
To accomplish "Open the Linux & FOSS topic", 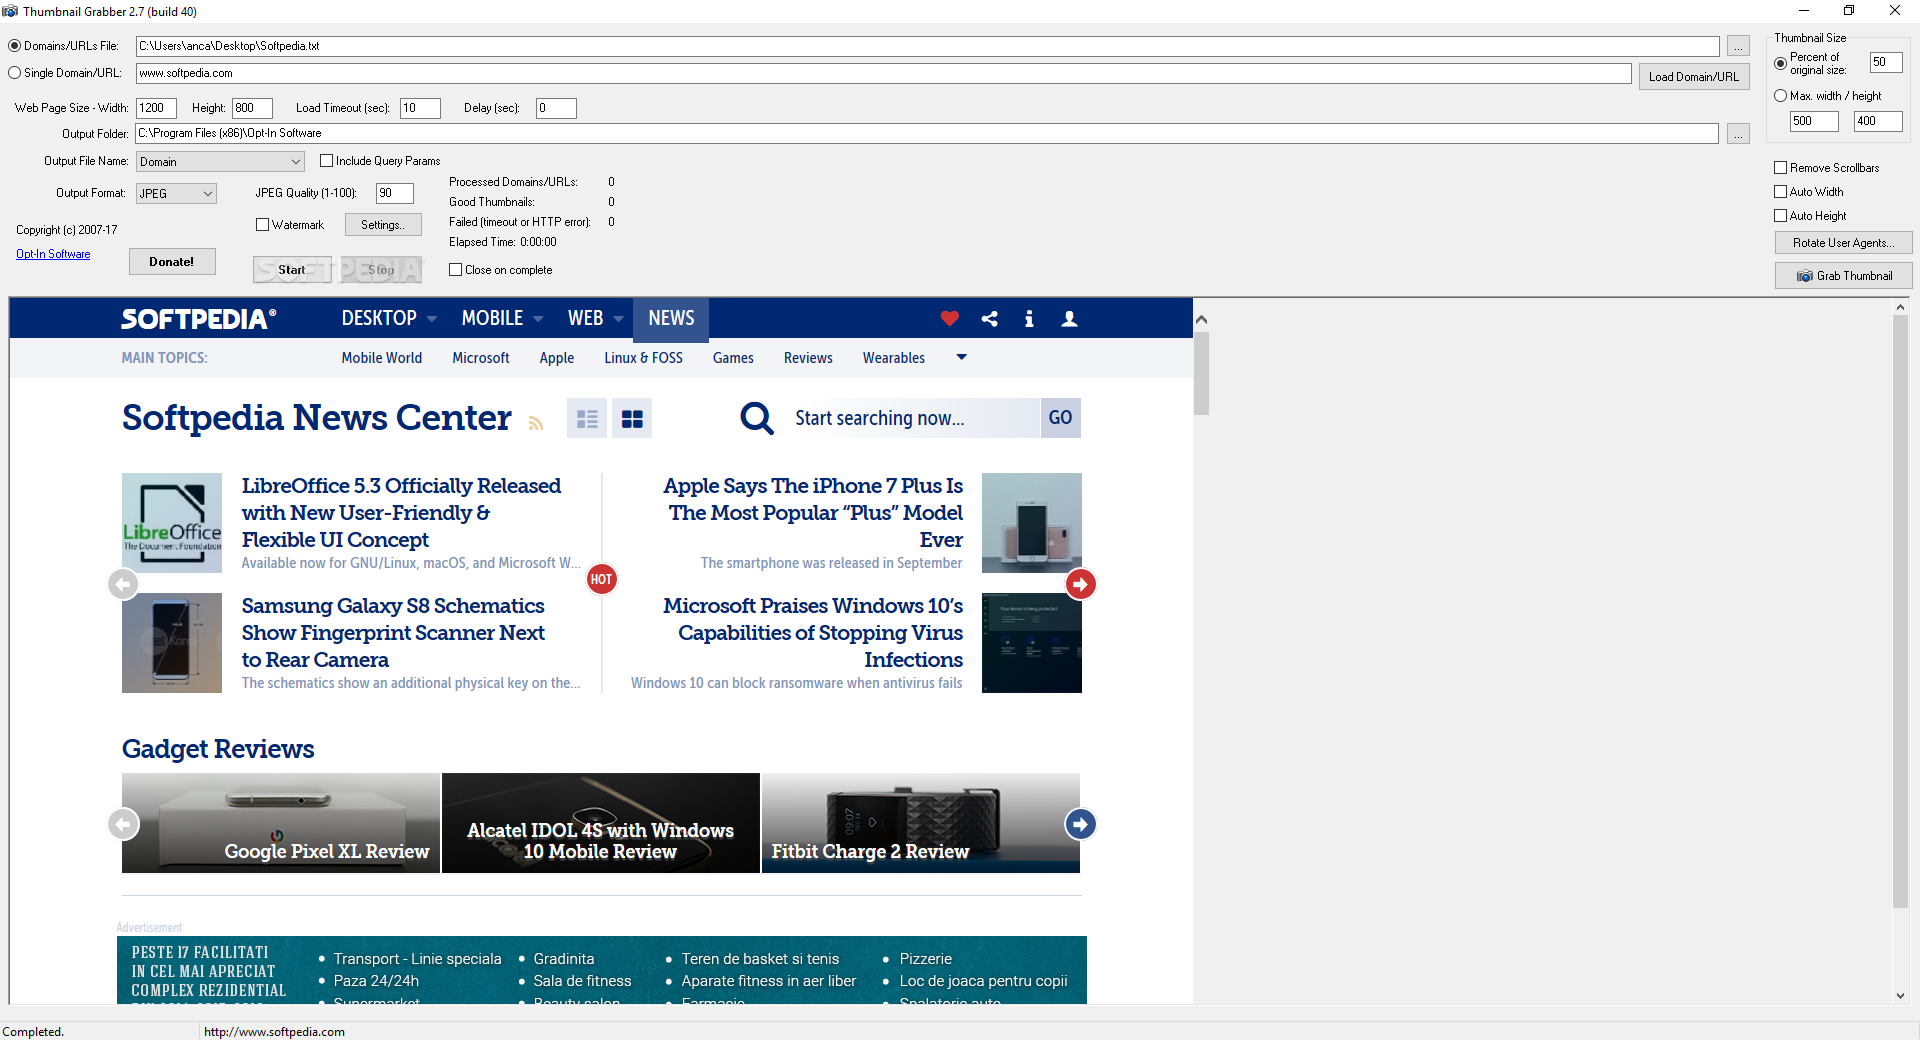I will pos(643,358).
